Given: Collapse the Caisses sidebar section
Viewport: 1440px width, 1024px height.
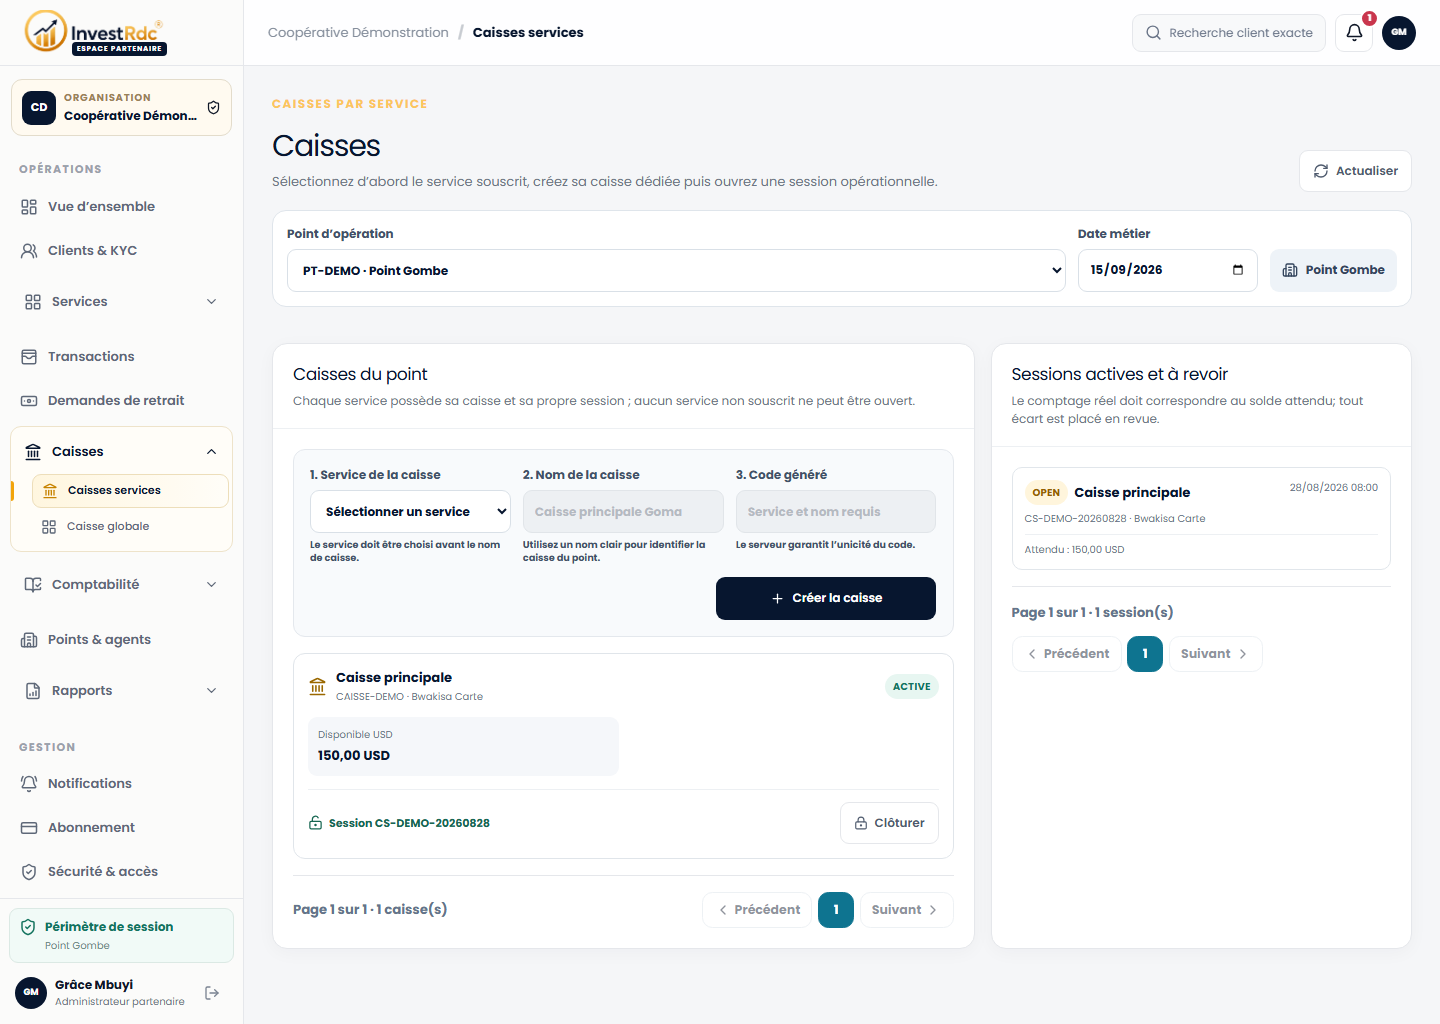Looking at the screenshot, I should click(x=121, y=452).
